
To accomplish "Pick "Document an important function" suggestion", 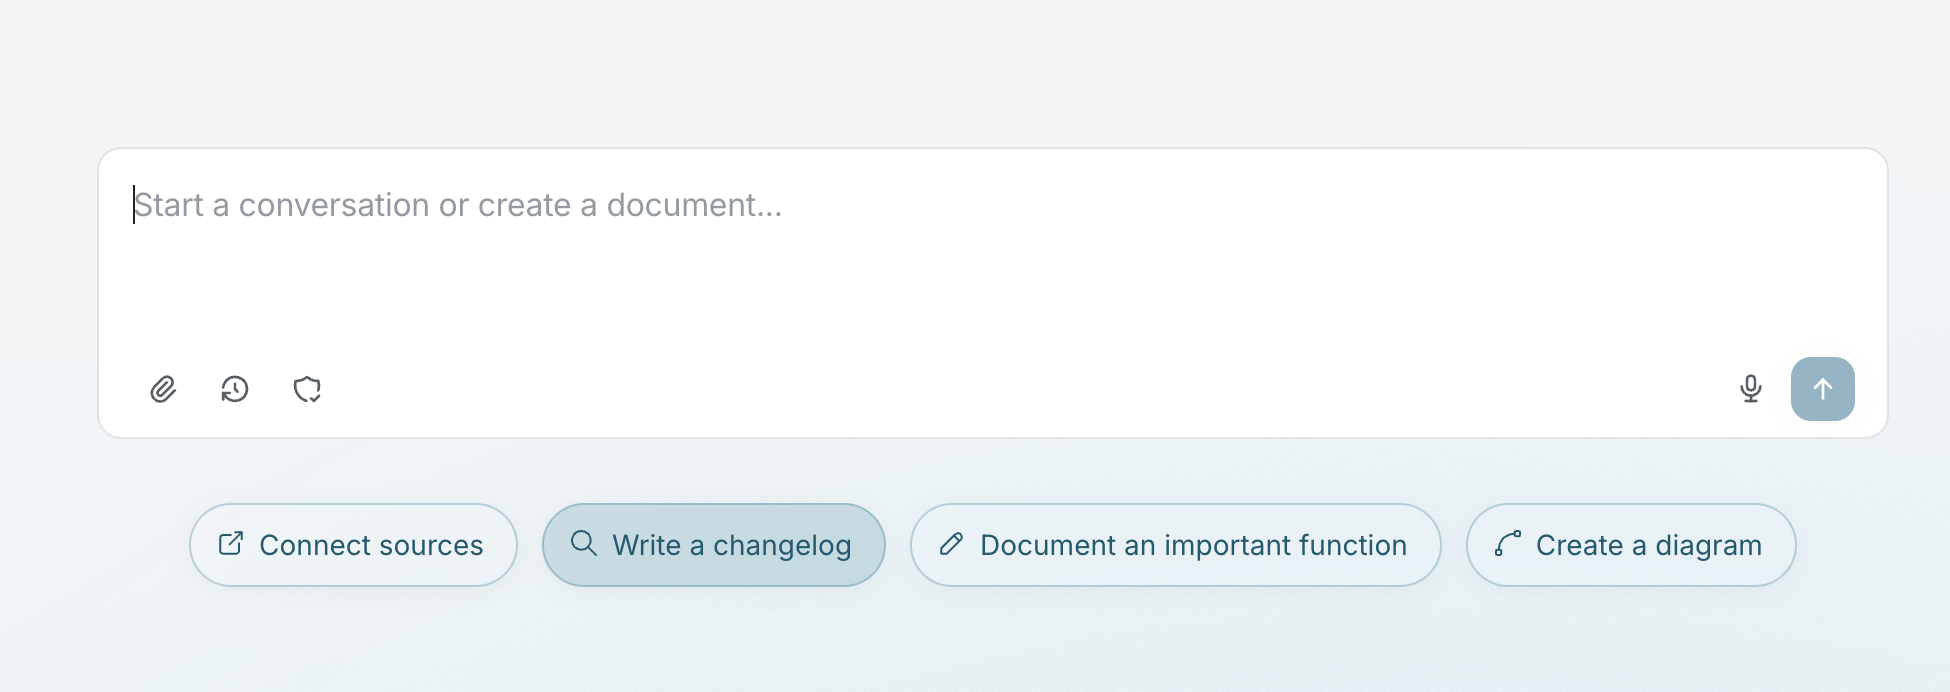I will 1175,545.
